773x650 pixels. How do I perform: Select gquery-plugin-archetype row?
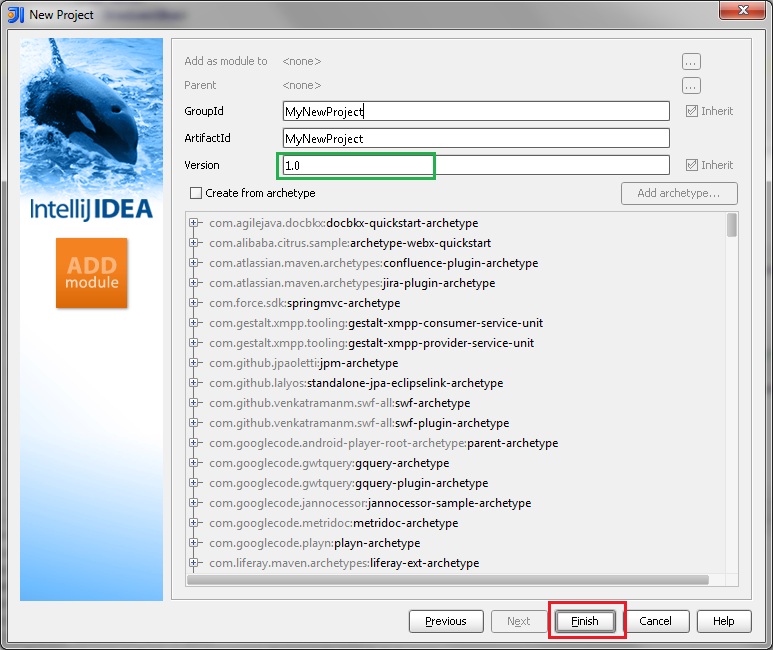[349, 483]
